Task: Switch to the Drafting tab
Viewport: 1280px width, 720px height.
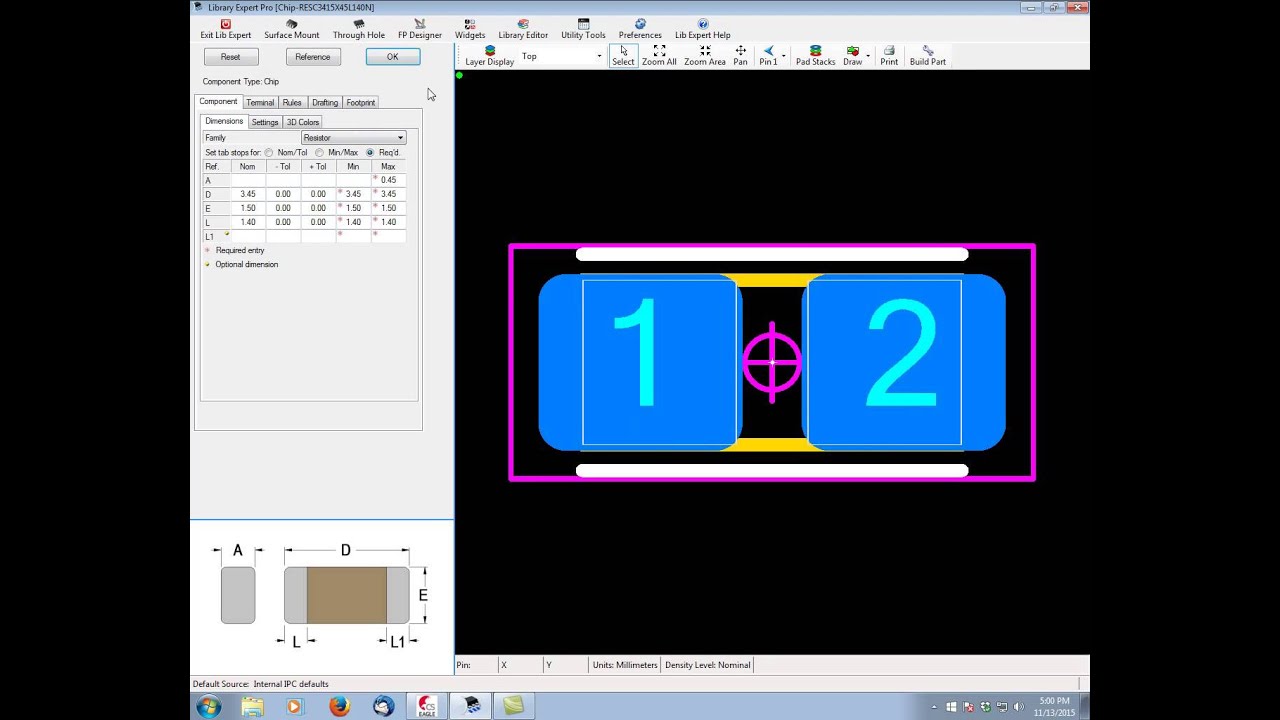Action: (325, 103)
